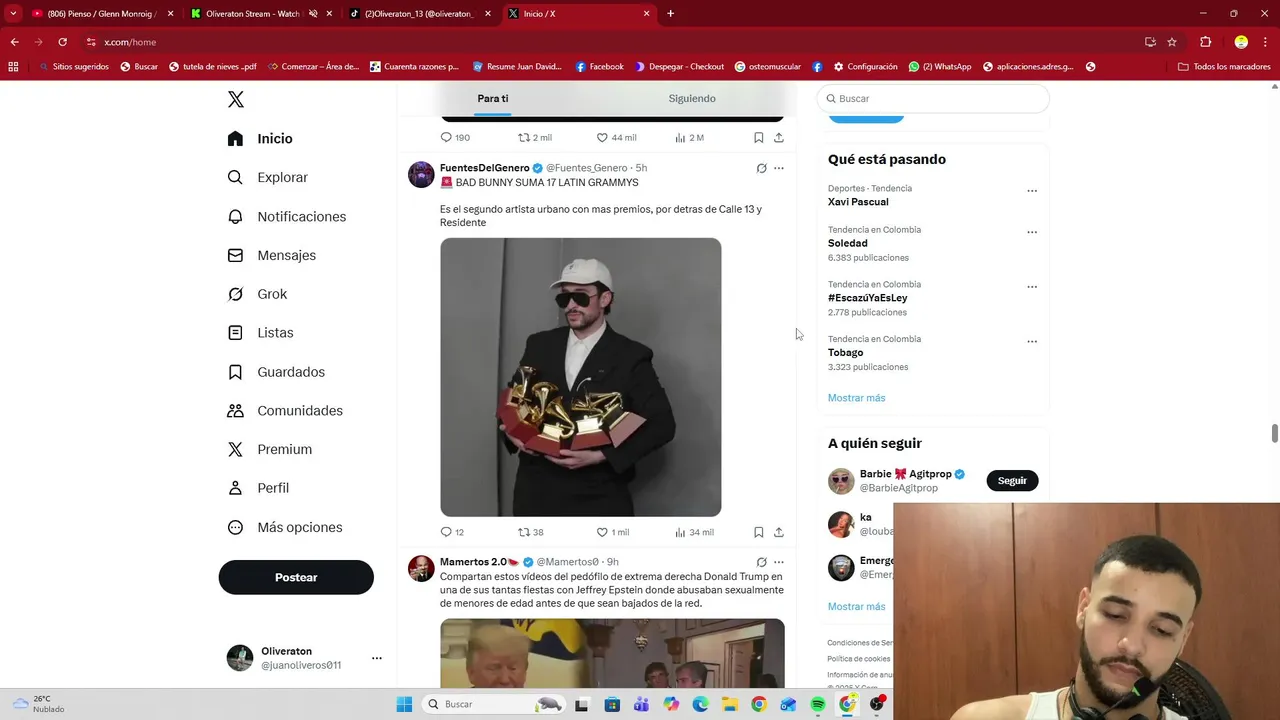Share the Bad Bunny Grammys post
1280x720 pixels.
pyautogui.click(x=779, y=532)
